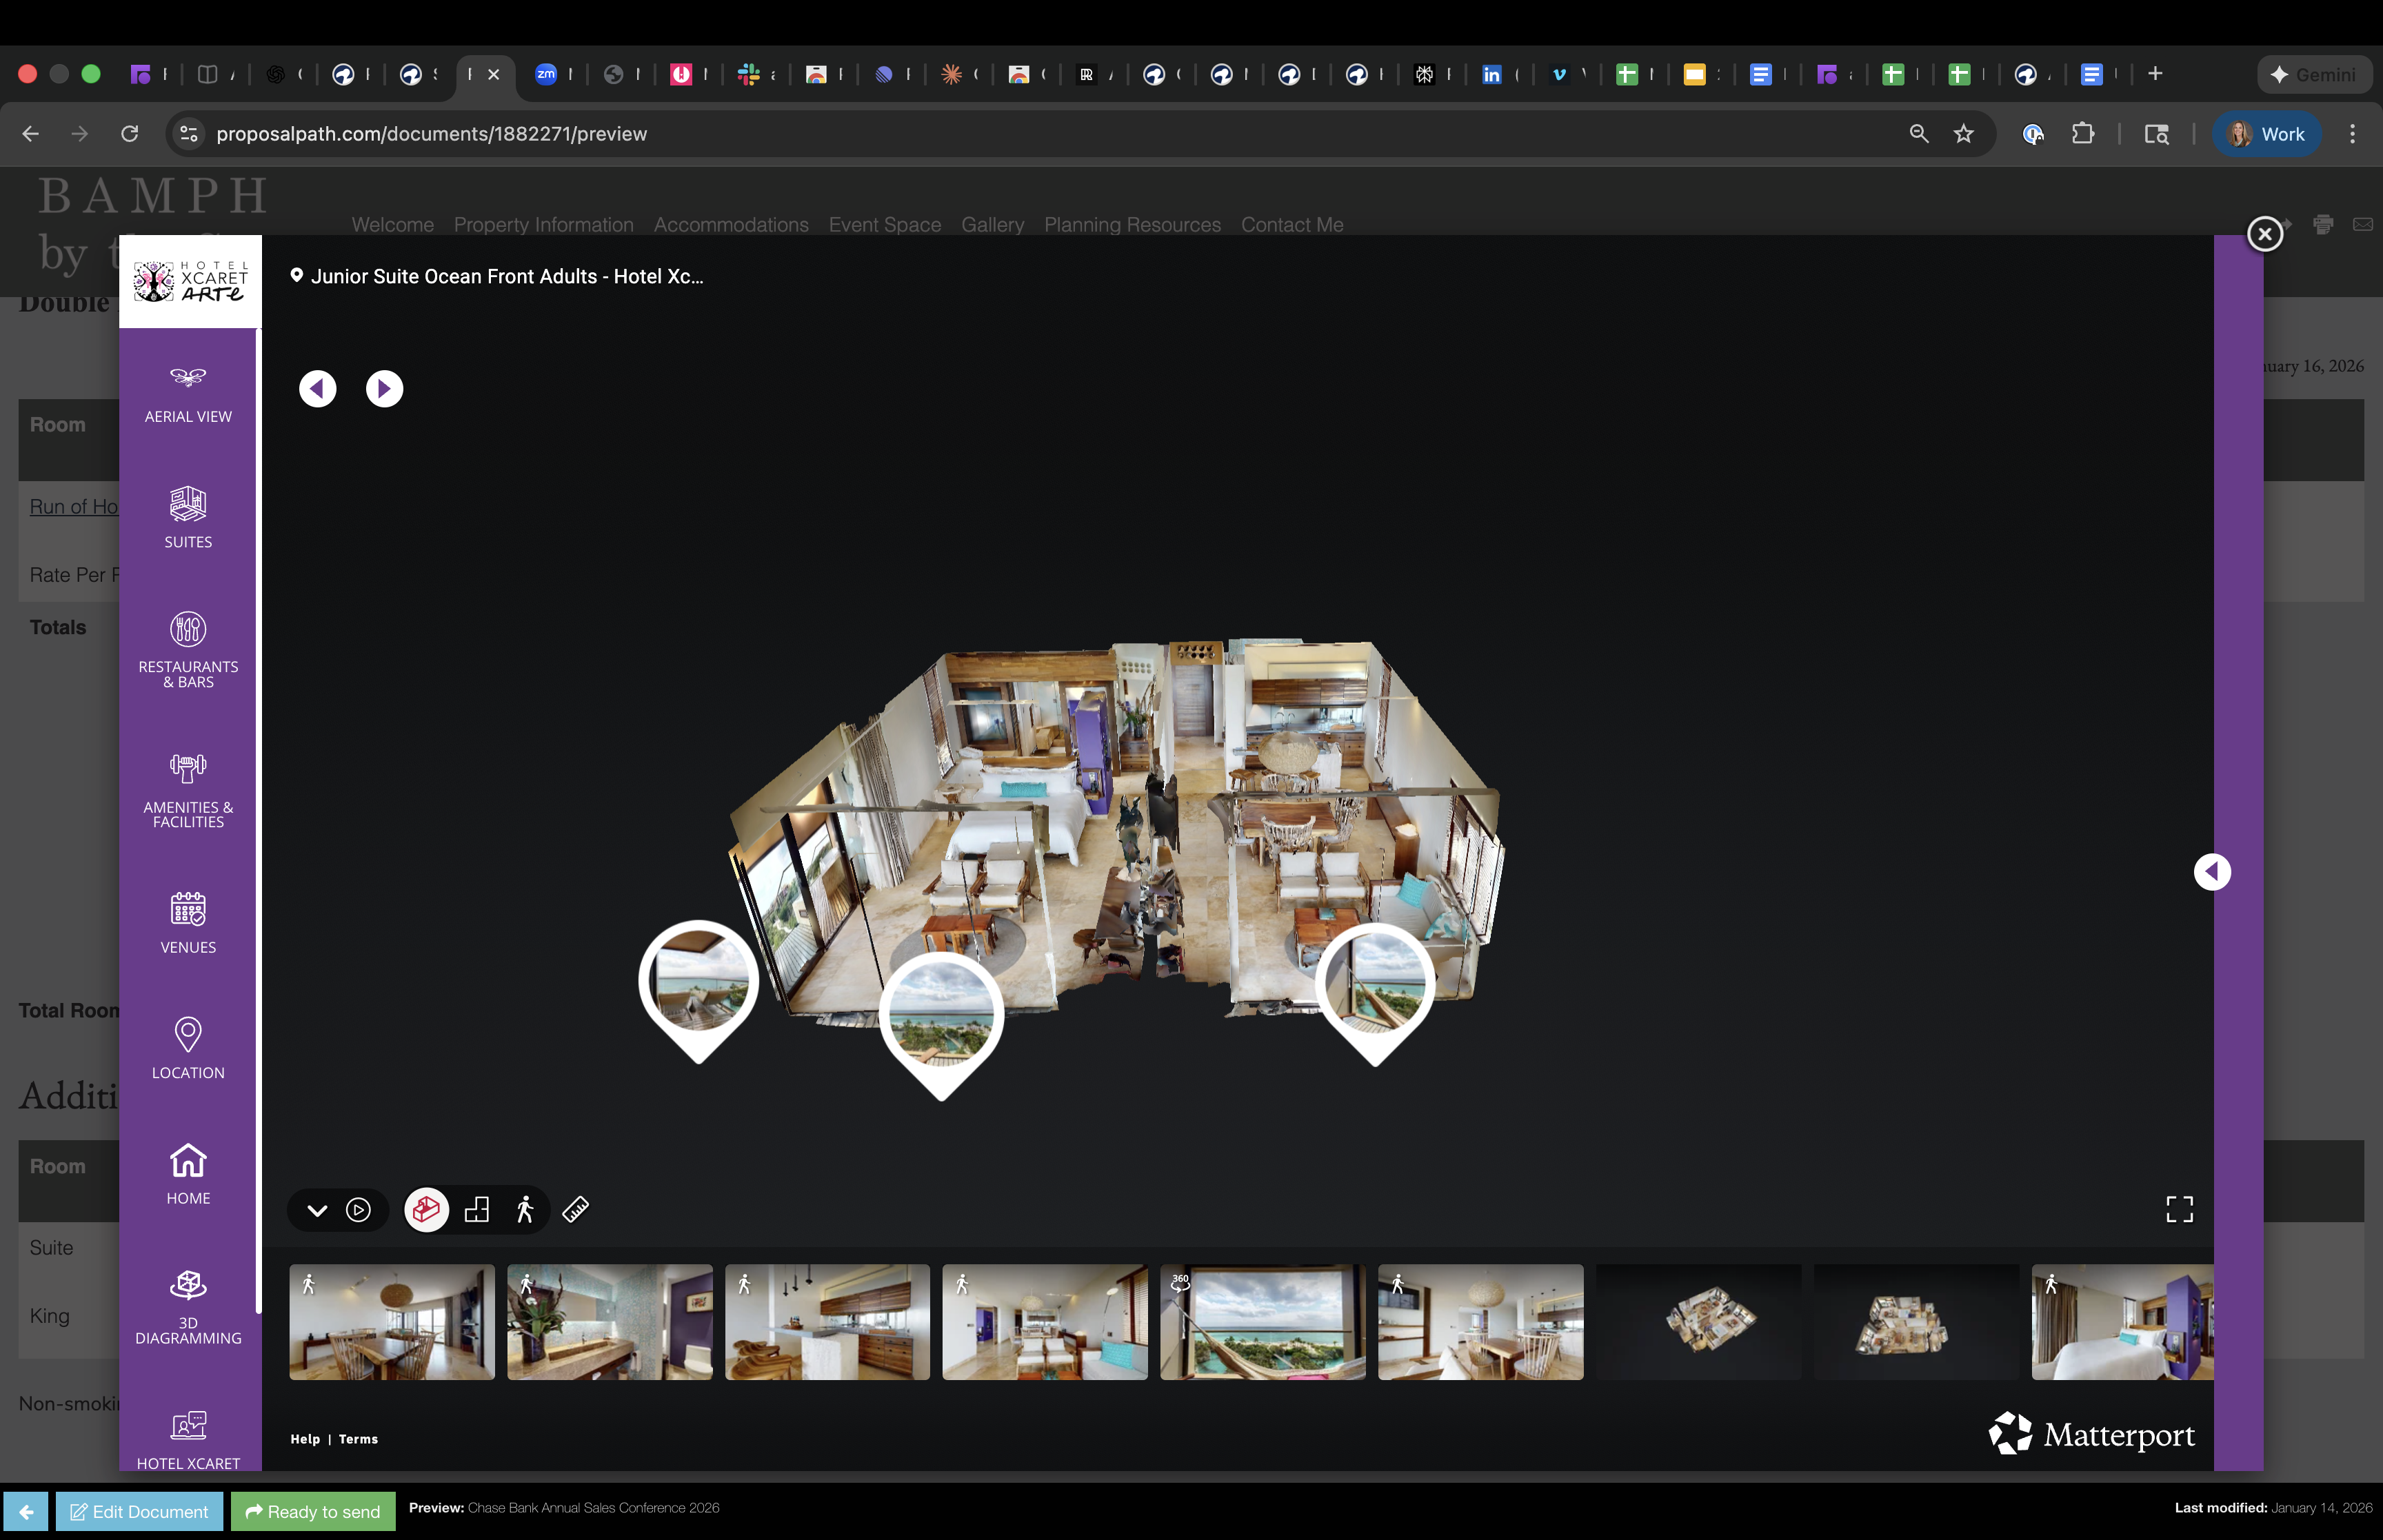Expand the right purple side panel arrow
Screen dimensions: 2383x1540
pyautogui.click(x=2211, y=872)
